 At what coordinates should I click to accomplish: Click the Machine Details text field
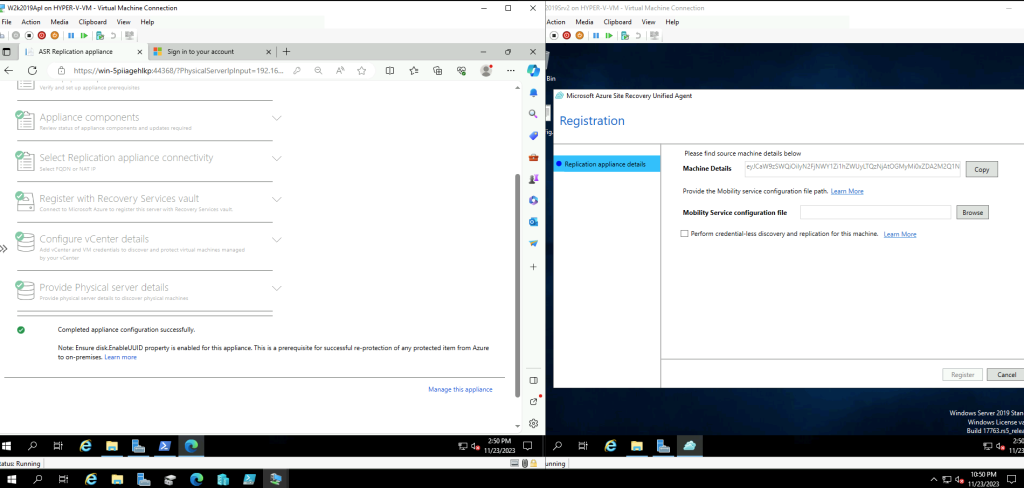(x=852, y=169)
